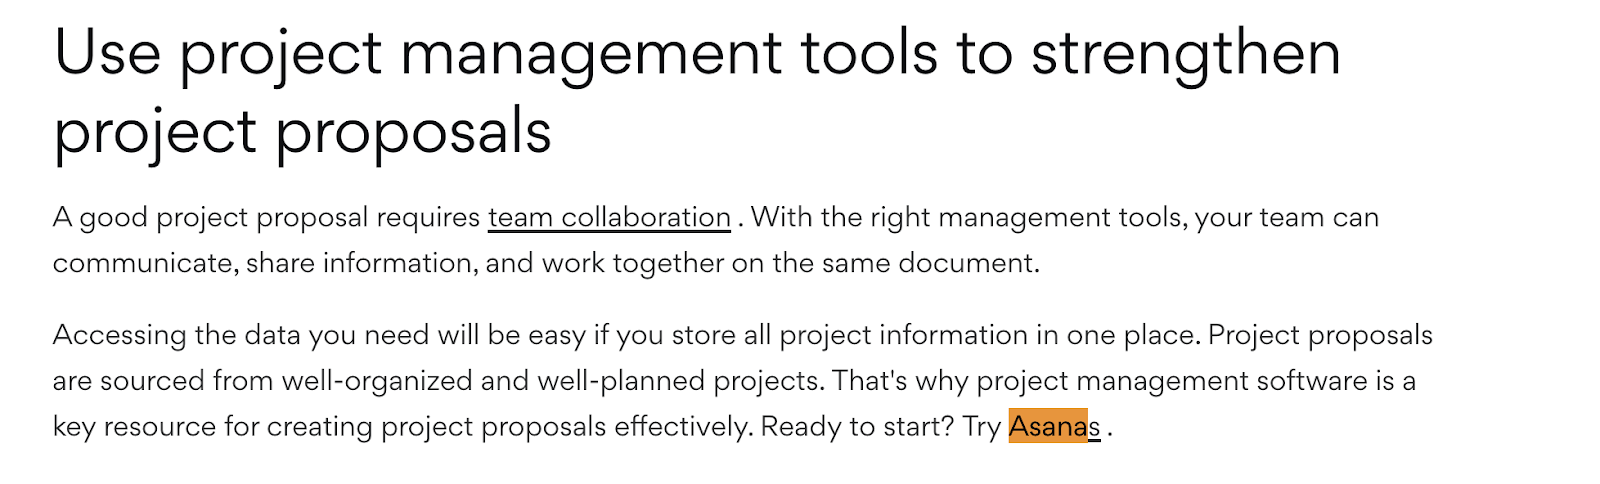Open the team collaboration link
This screenshot has width=1600, height=484.
[x=609, y=218]
